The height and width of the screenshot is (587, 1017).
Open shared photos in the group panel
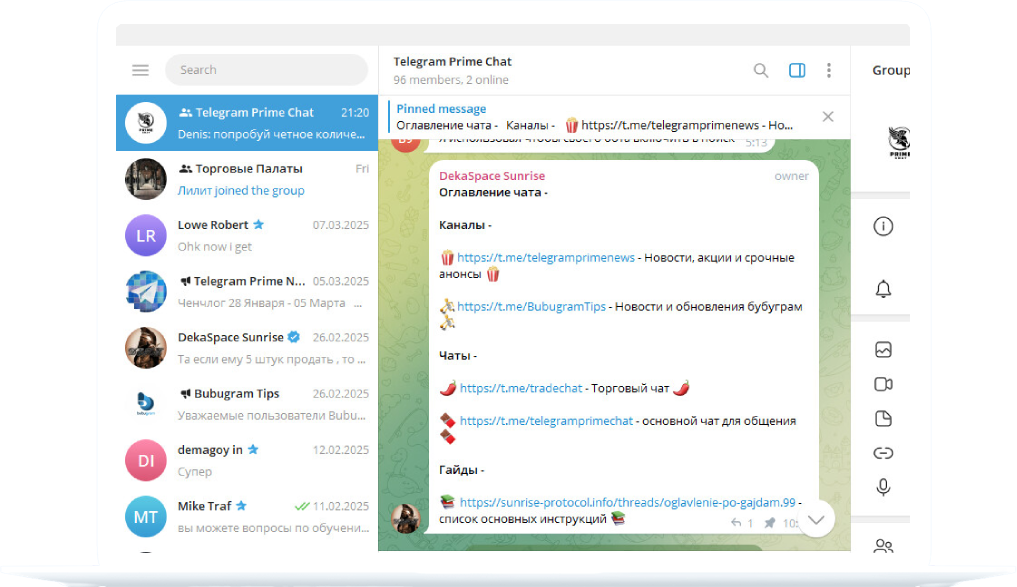click(883, 350)
